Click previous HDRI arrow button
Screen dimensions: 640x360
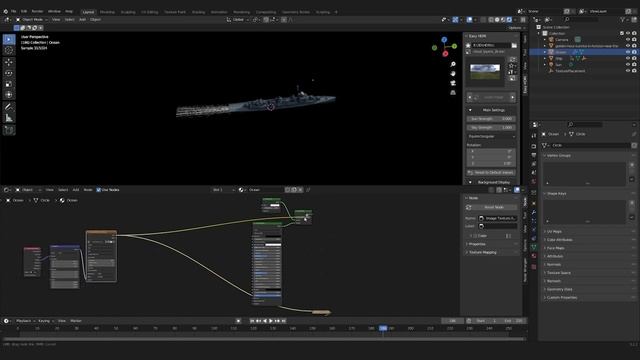pyautogui.click(x=470, y=98)
